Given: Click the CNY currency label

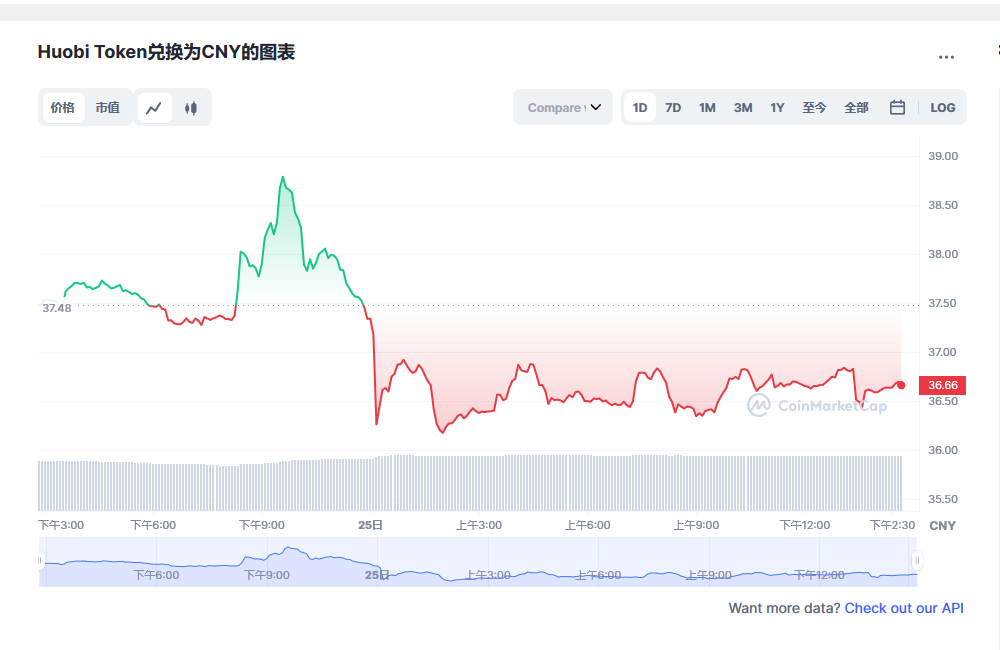Looking at the screenshot, I should click(943, 526).
